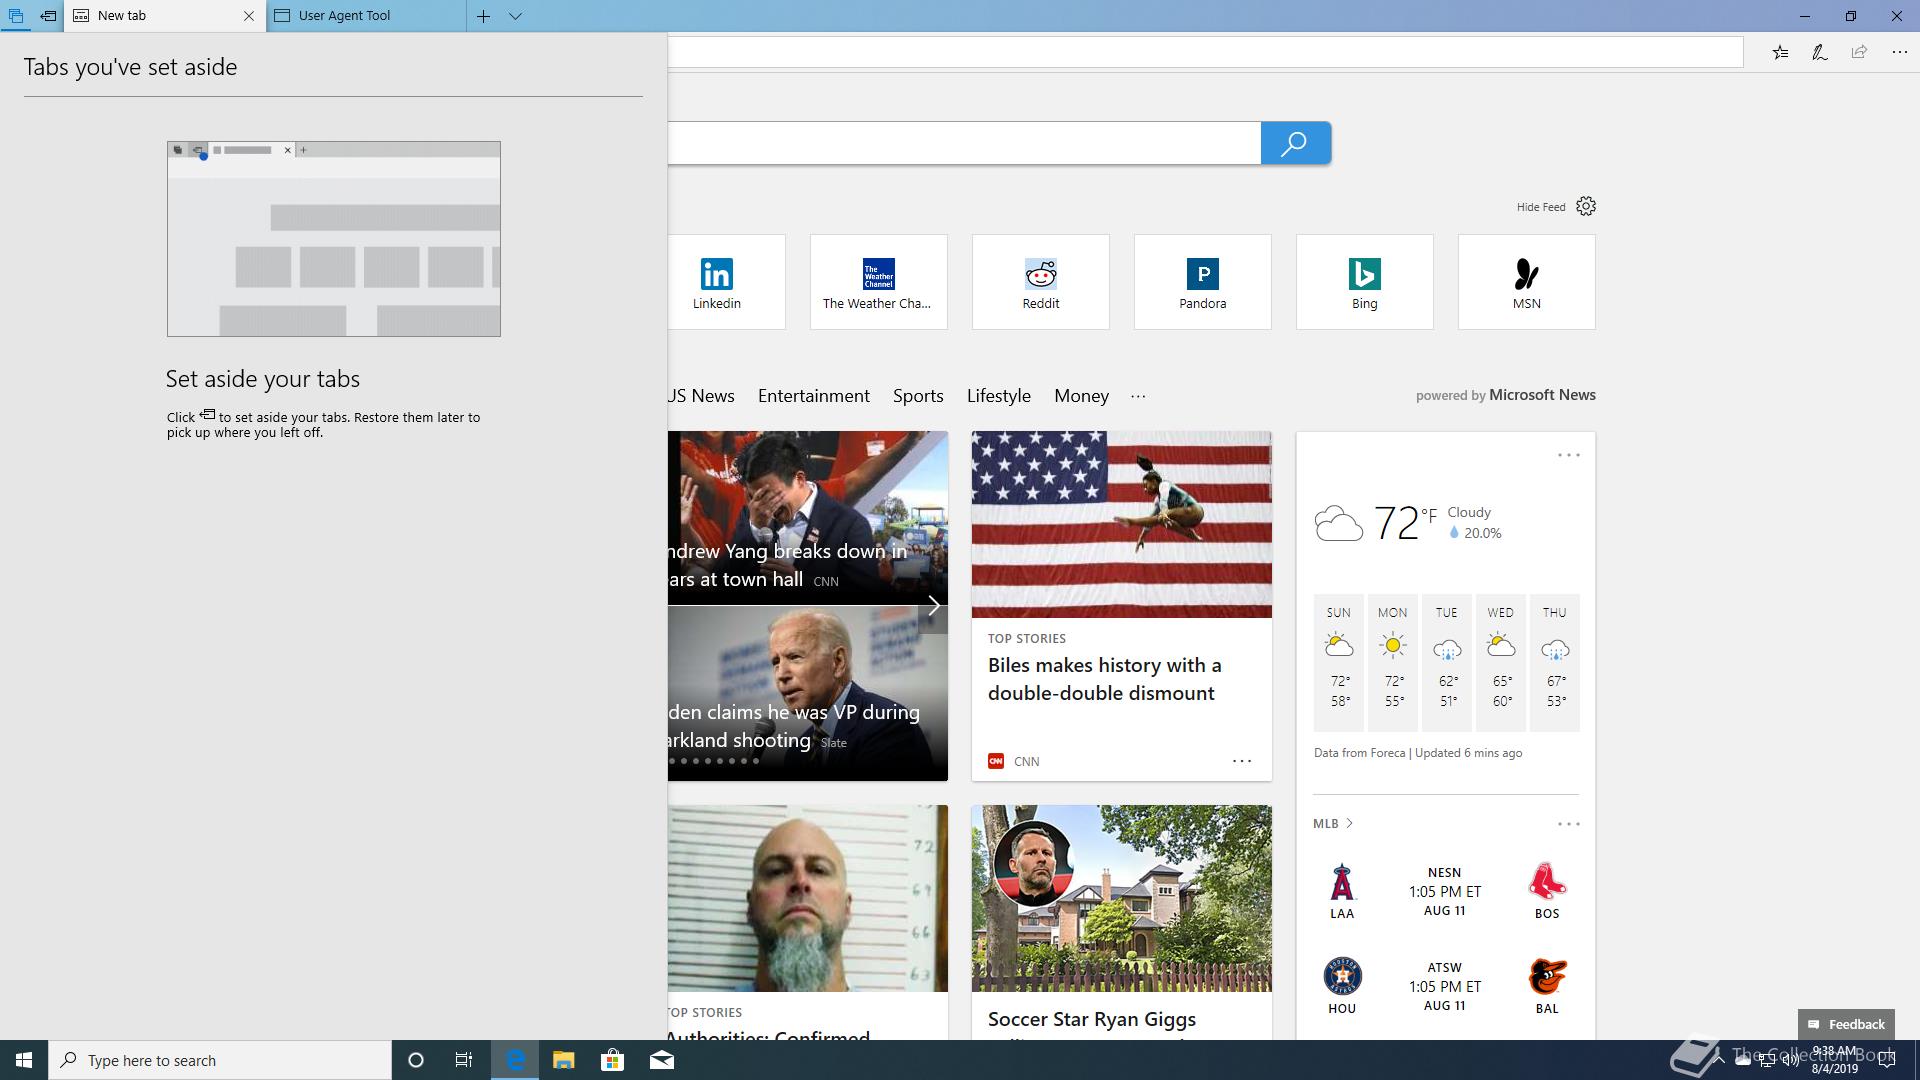1920x1080 pixels.
Task: Click the set these tabs aside icon
Action: tap(48, 16)
